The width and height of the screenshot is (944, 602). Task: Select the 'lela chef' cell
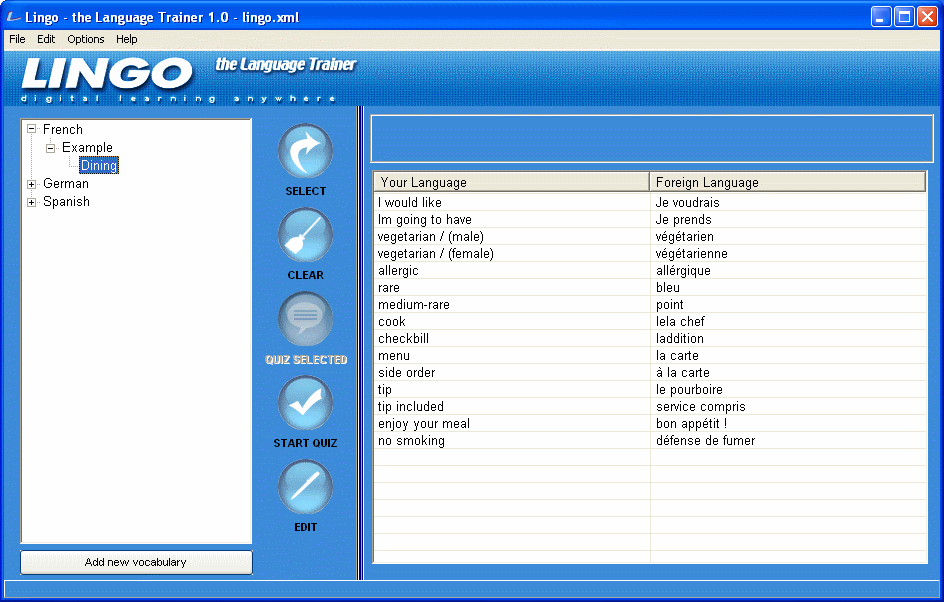click(x=788, y=321)
